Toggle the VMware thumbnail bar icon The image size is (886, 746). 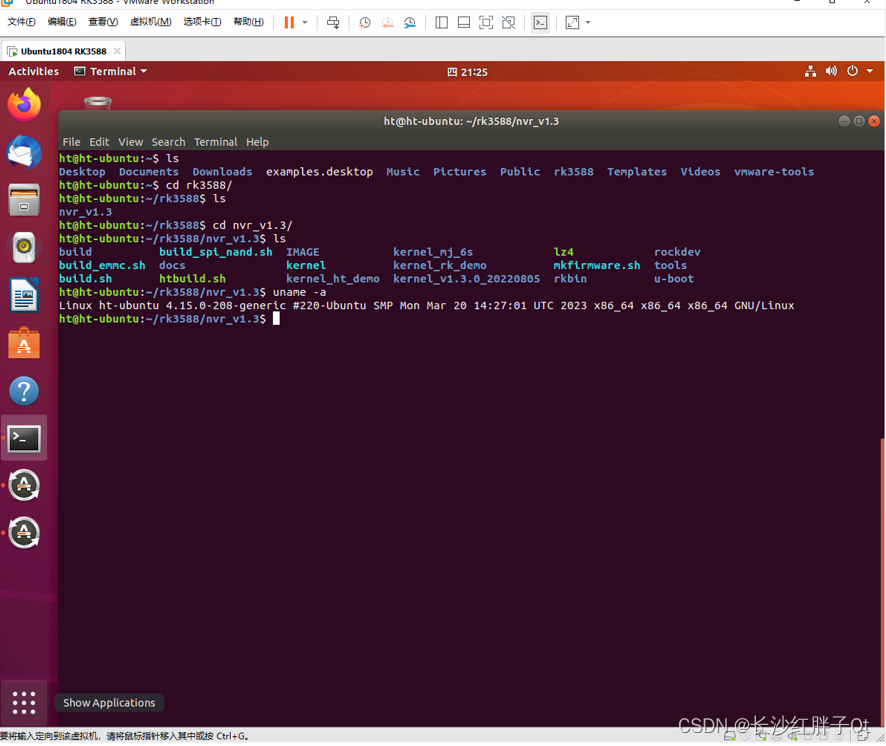click(x=464, y=23)
